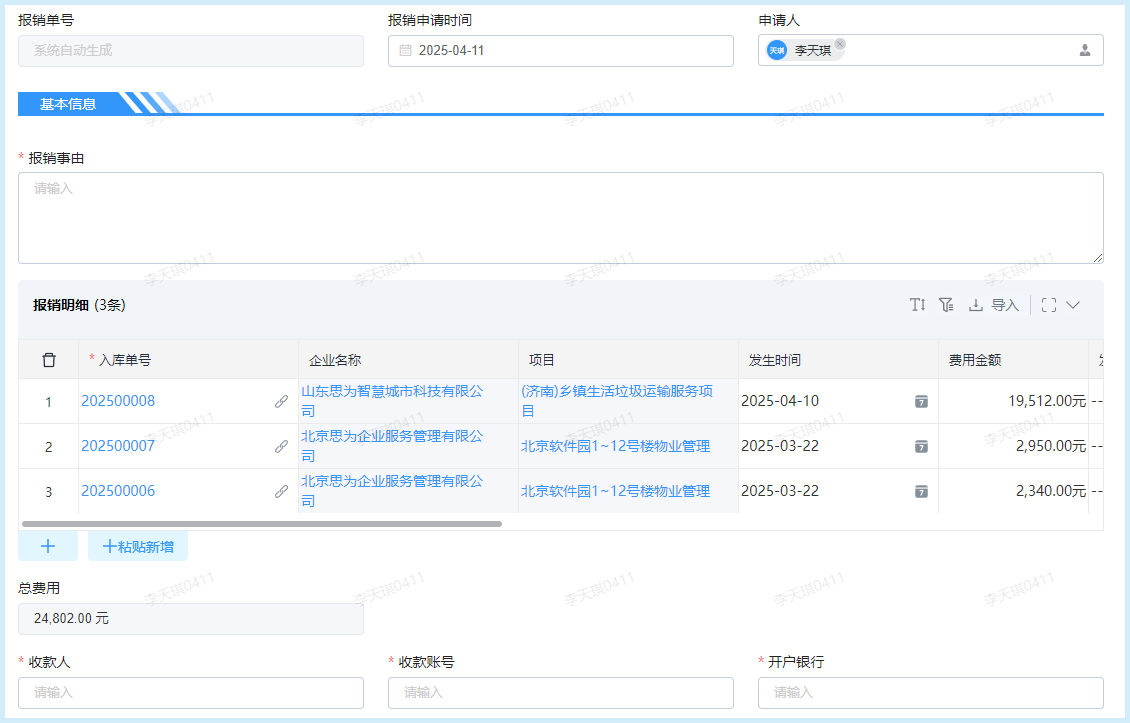
Task: Click the 粘贴新增 paste-add button
Action: [137, 545]
